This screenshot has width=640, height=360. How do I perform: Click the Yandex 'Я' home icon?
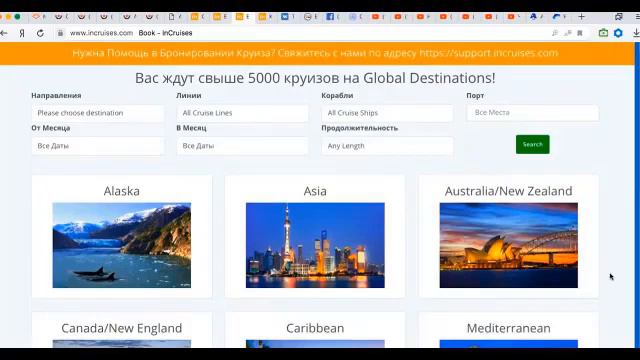[x=22, y=33]
